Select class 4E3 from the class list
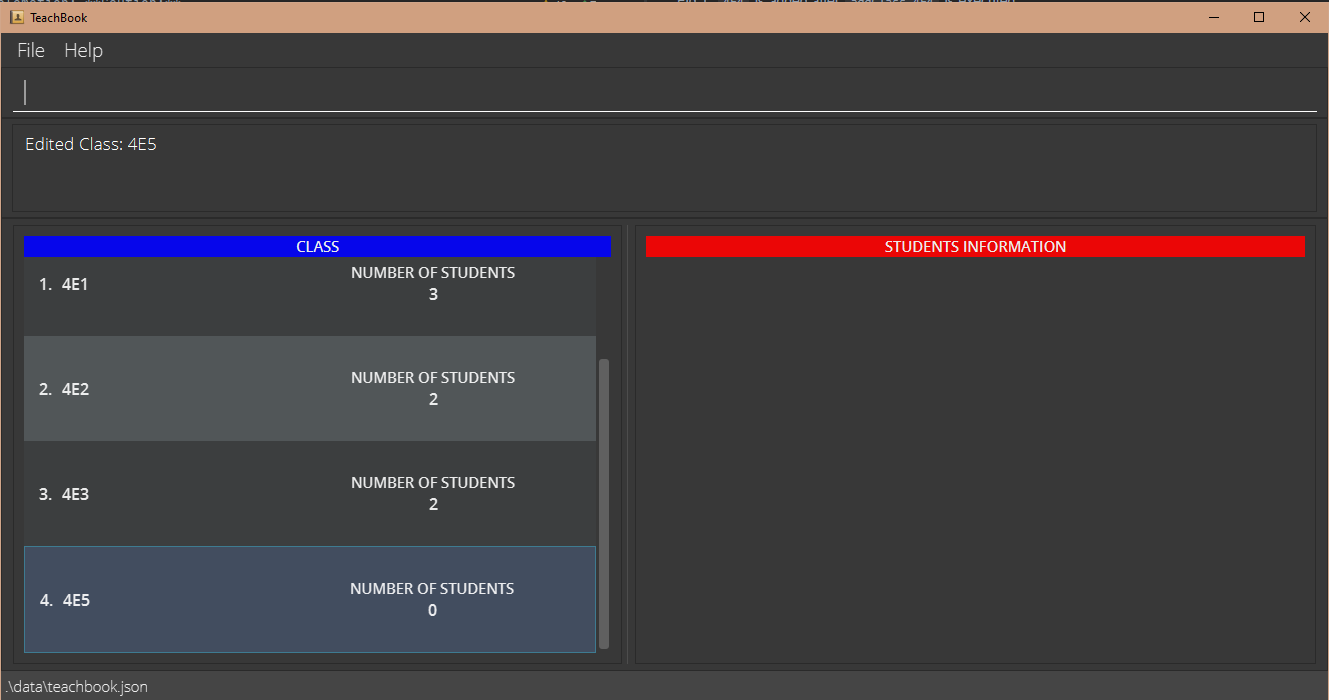This screenshot has height=700, width=1329. [200, 494]
